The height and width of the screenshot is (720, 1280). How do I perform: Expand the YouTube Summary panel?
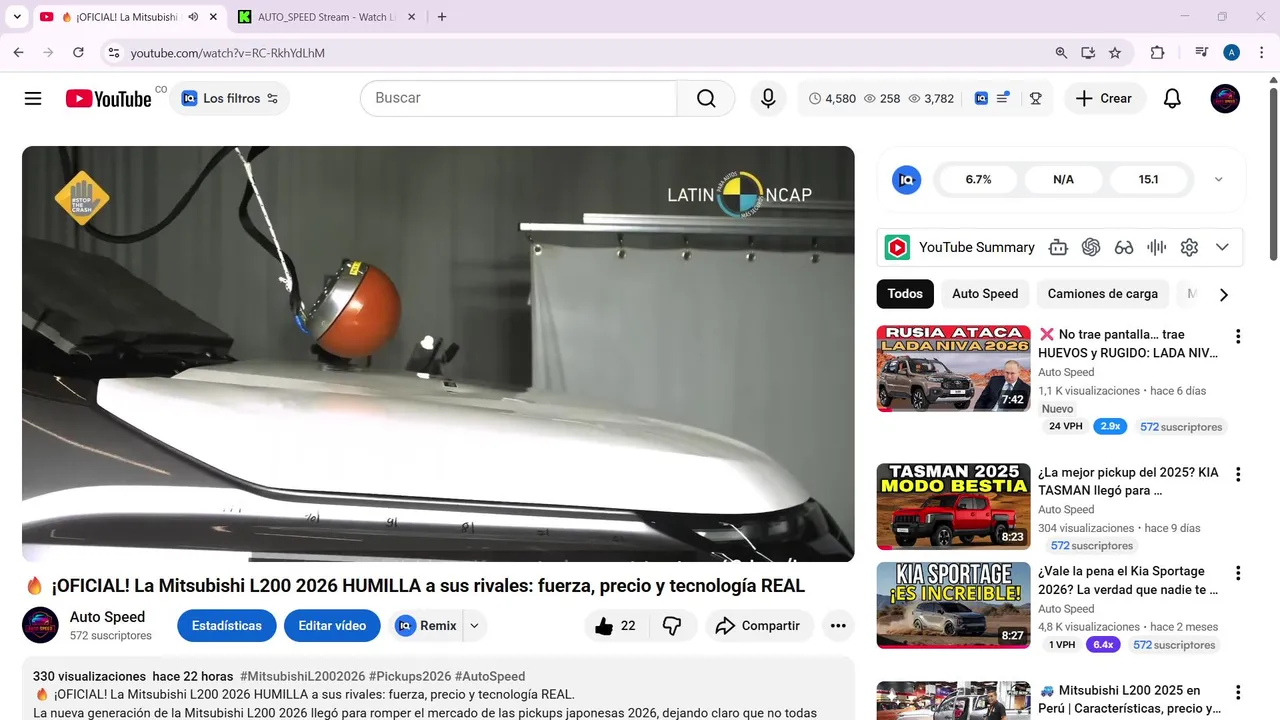point(1222,247)
